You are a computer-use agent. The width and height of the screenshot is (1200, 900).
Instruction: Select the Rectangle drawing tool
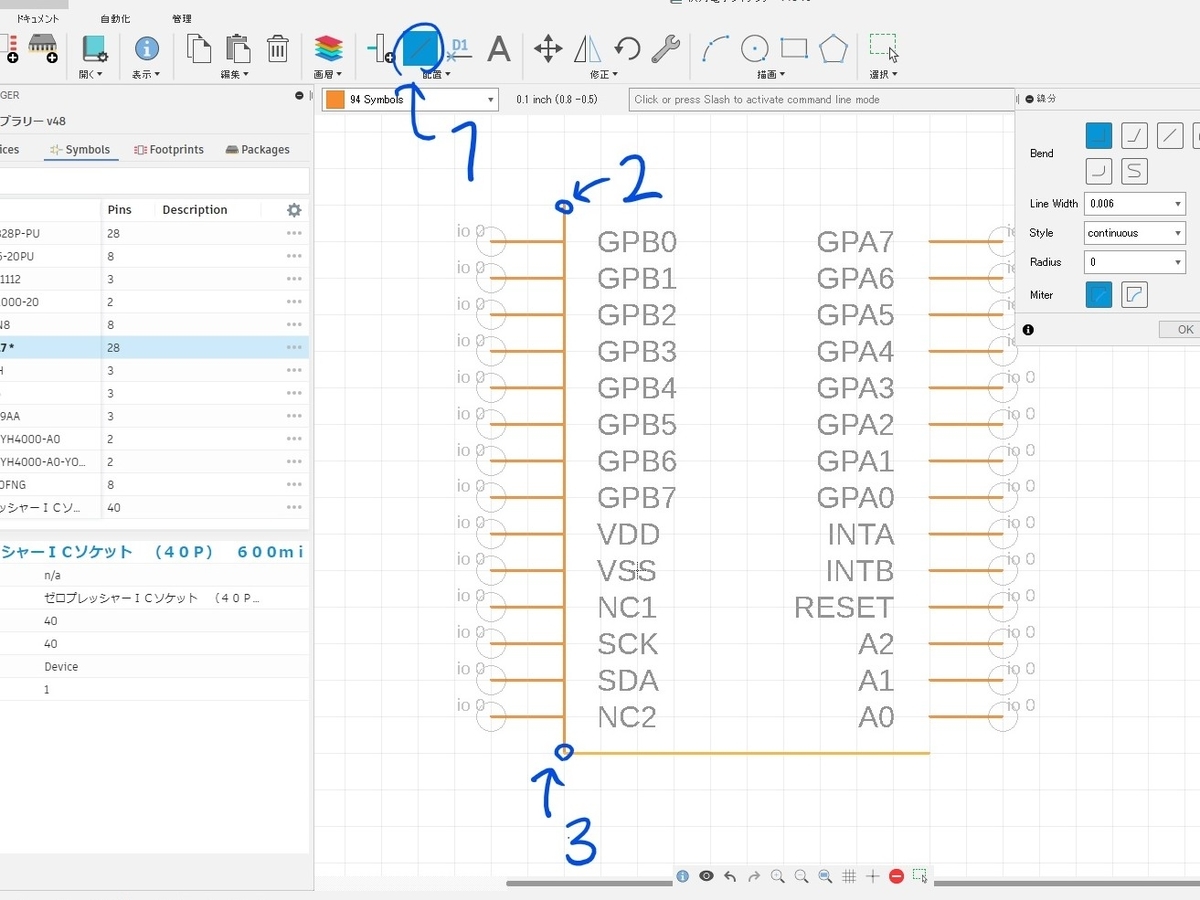(794, 48)
